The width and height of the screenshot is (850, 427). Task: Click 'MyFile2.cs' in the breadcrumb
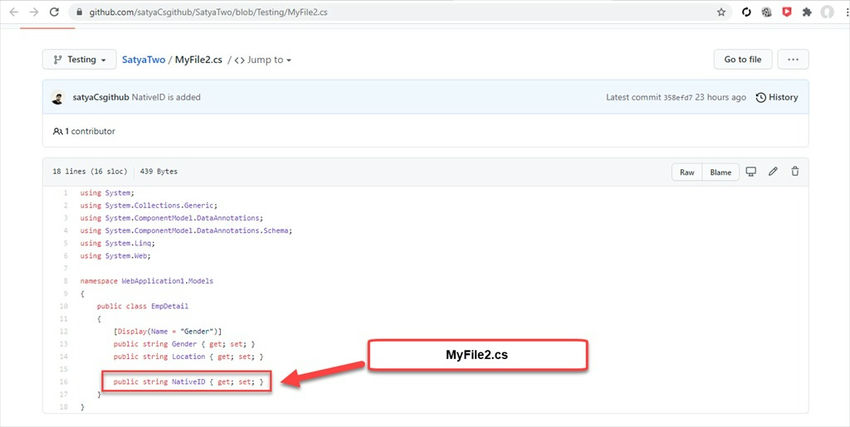click(198, 60)
